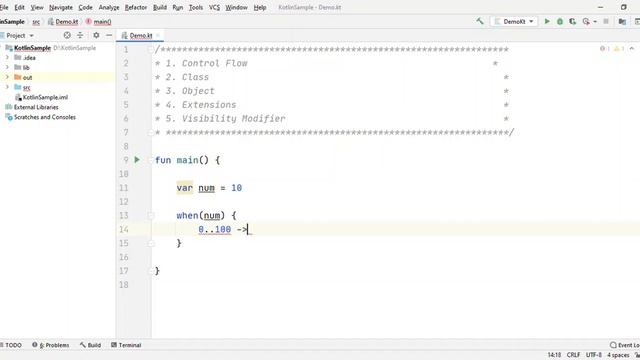The width and height of the screenshot is (640, 360).
Task: Select External Libraries node
Action: click(x=36, y=107)
